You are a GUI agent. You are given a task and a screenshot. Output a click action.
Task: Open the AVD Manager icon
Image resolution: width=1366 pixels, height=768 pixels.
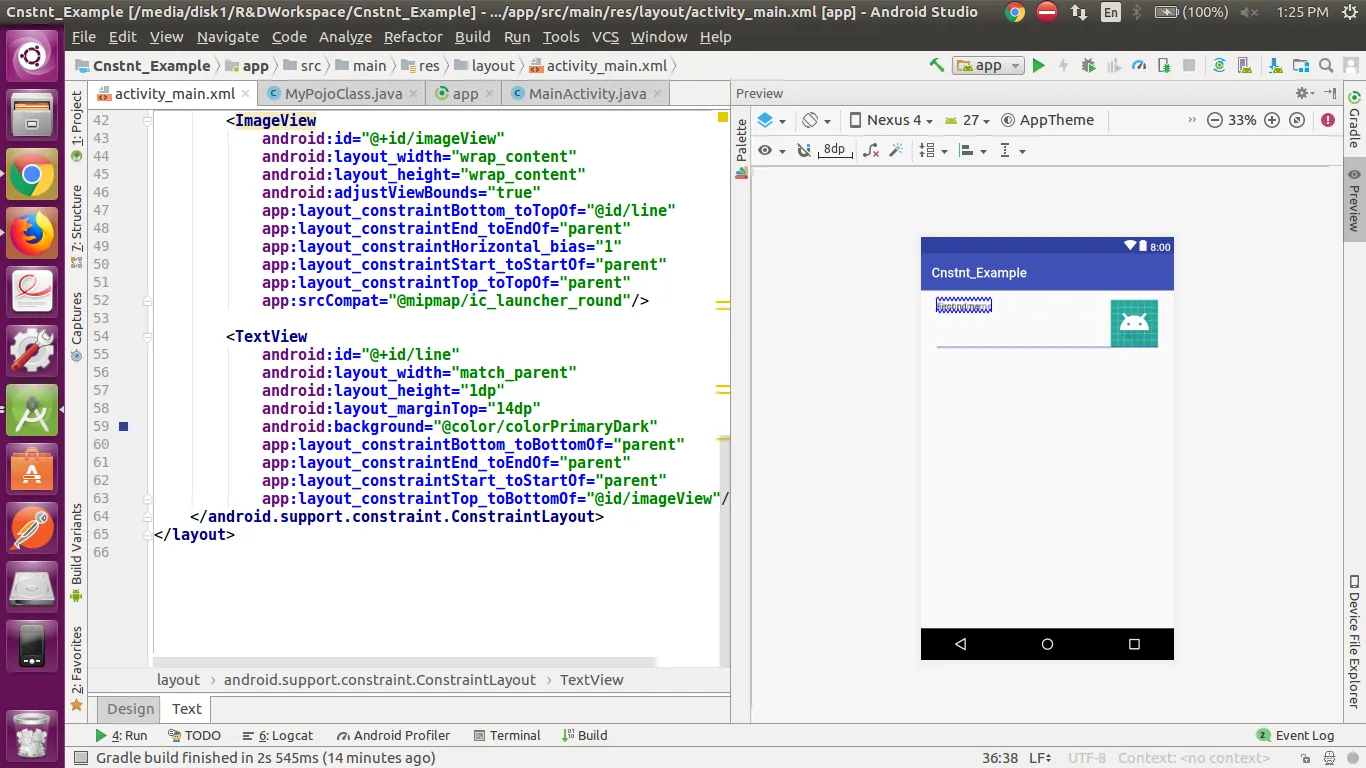pyautogui.click(x=1246, y=66)
